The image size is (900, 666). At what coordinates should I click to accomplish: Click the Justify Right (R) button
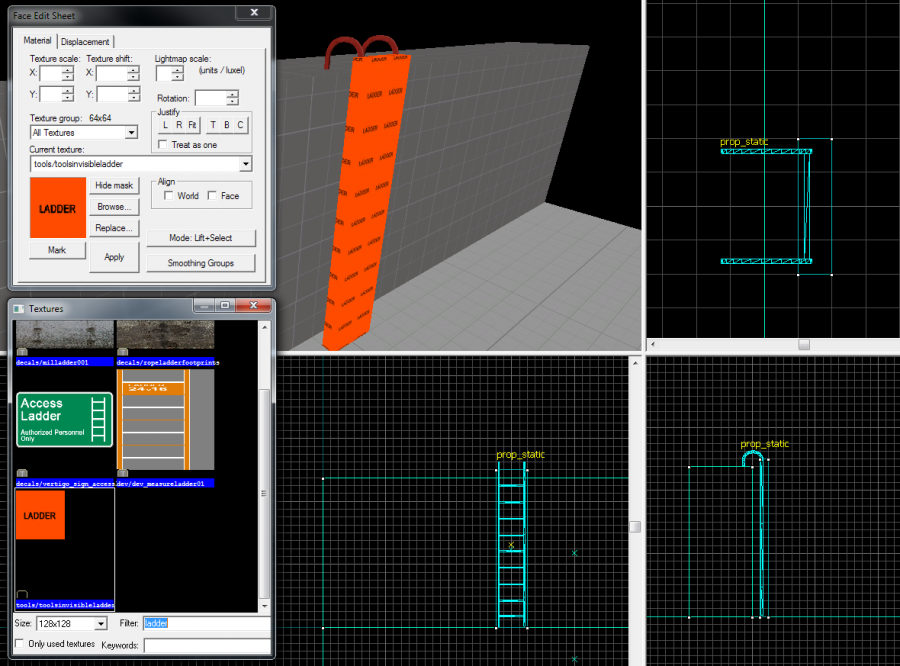tap(178, 125)
